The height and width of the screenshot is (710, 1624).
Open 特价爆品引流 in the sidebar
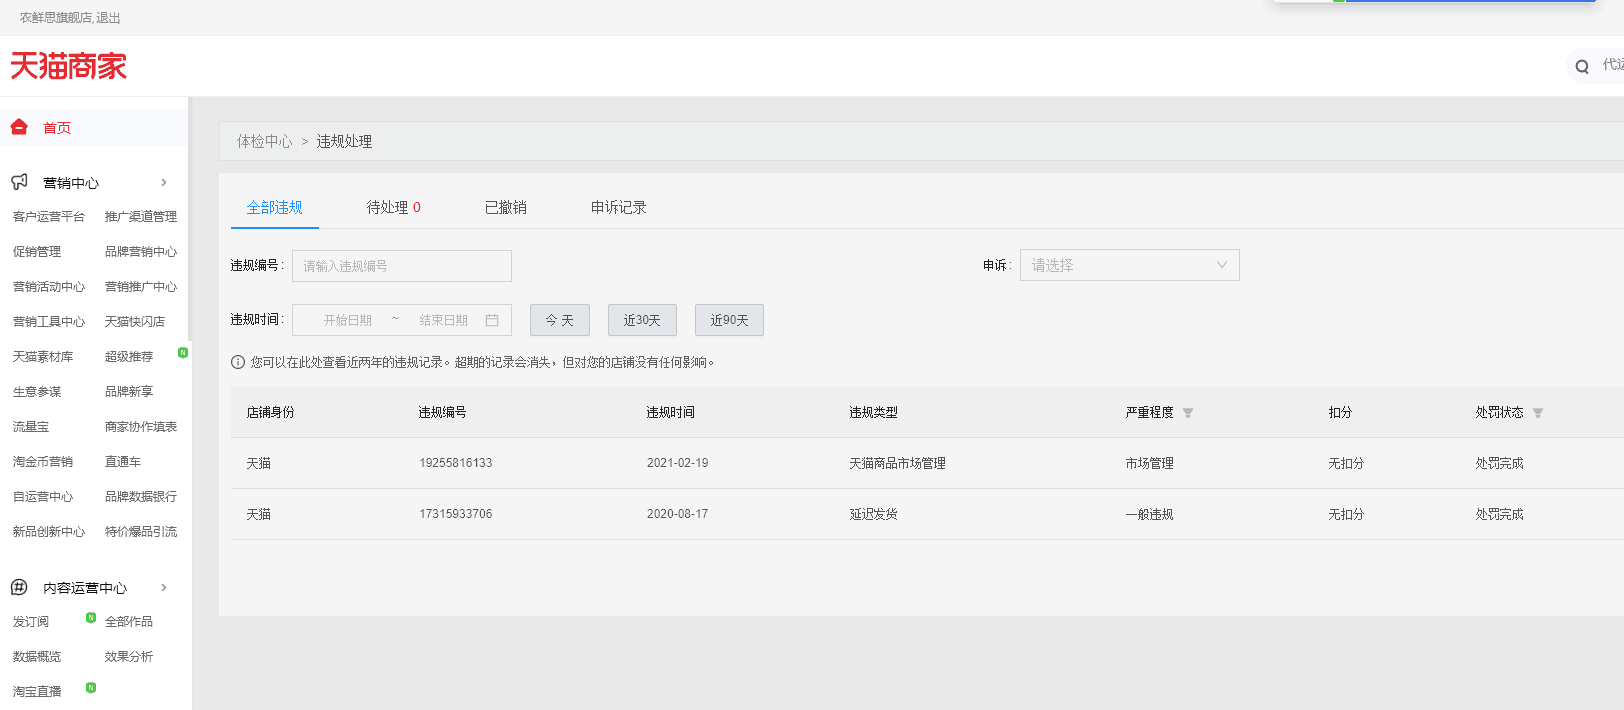click(x=141, y=531)
